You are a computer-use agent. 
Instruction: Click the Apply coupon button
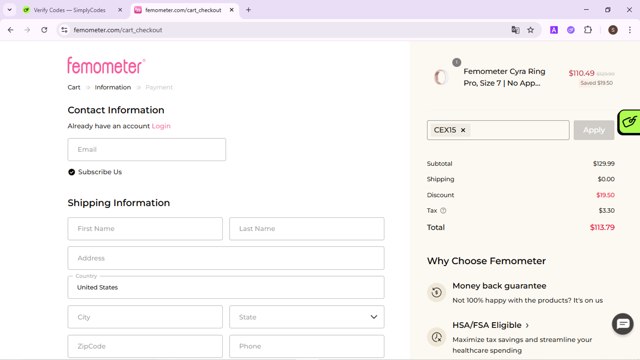click(x=594, y=130)
